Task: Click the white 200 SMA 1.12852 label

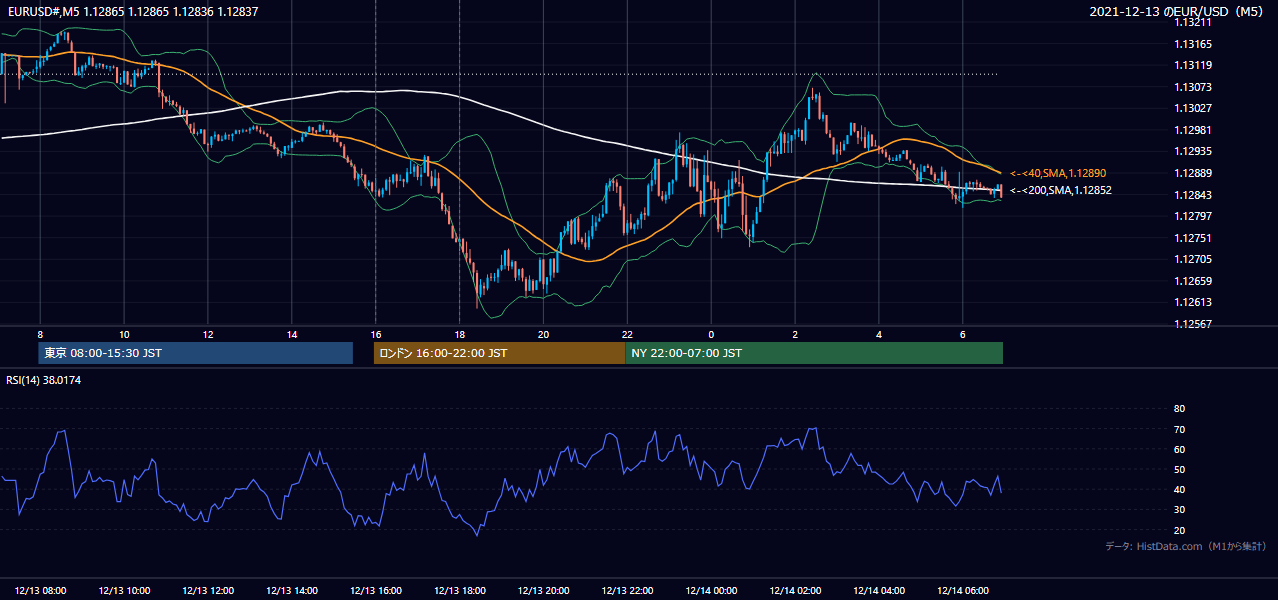Action: 1060,190
